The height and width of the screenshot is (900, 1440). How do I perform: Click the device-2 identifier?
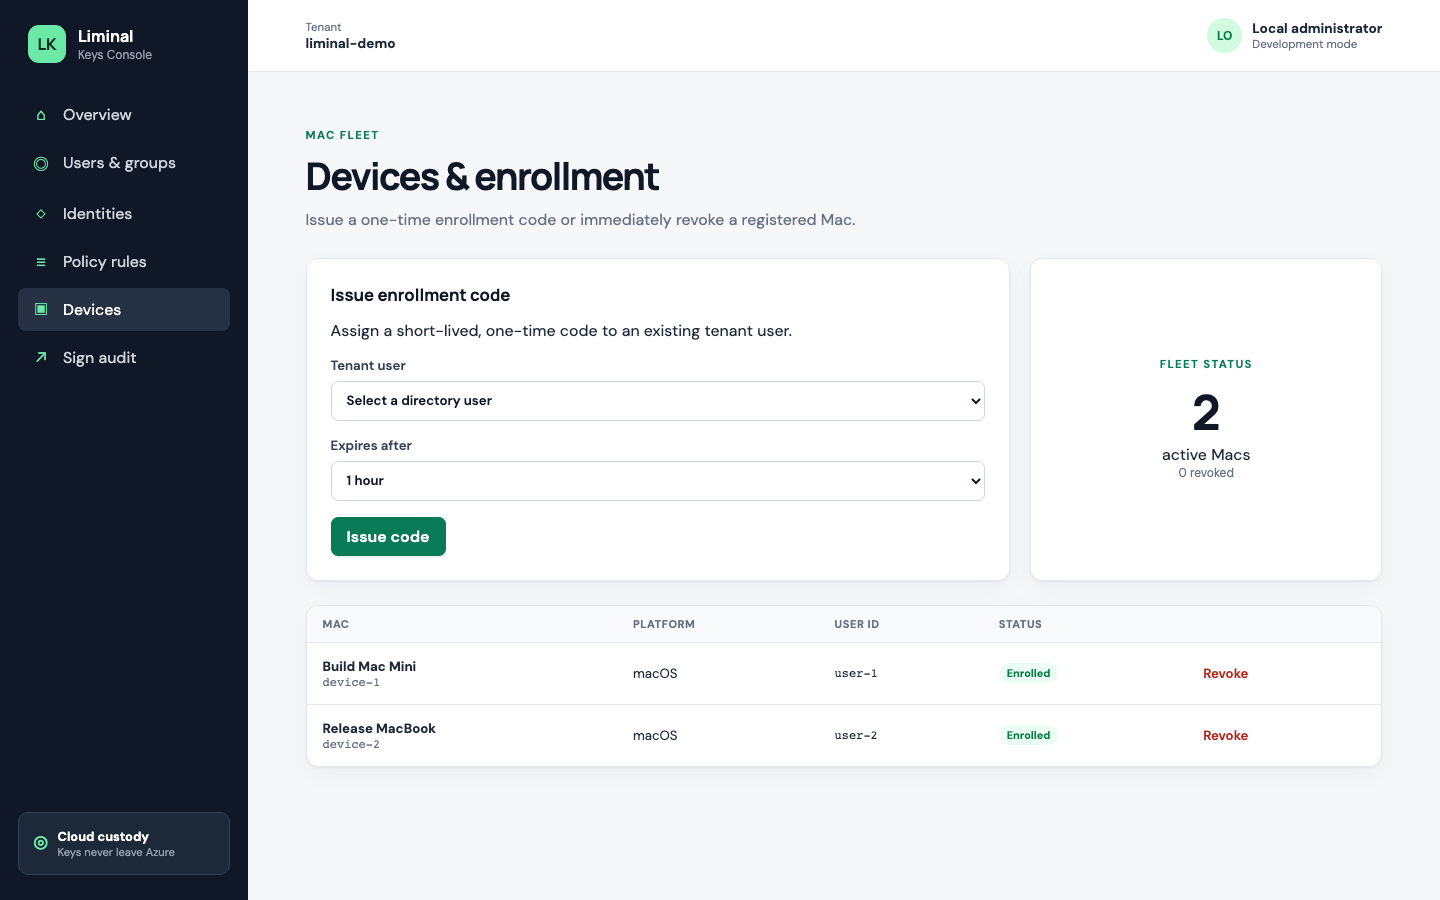coord(351,745)
